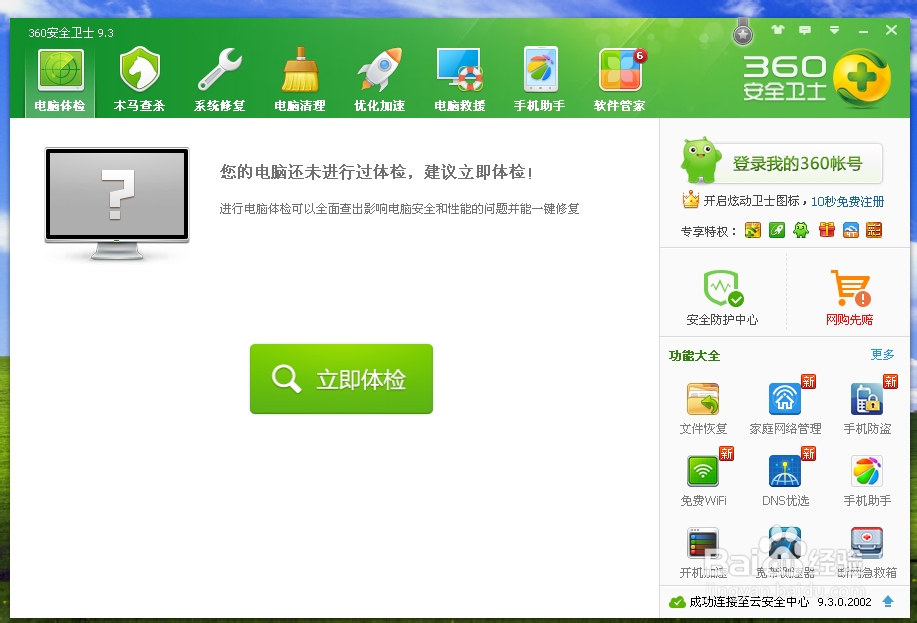
Task: Go to 电脑救援 tab
Action: 460,80
